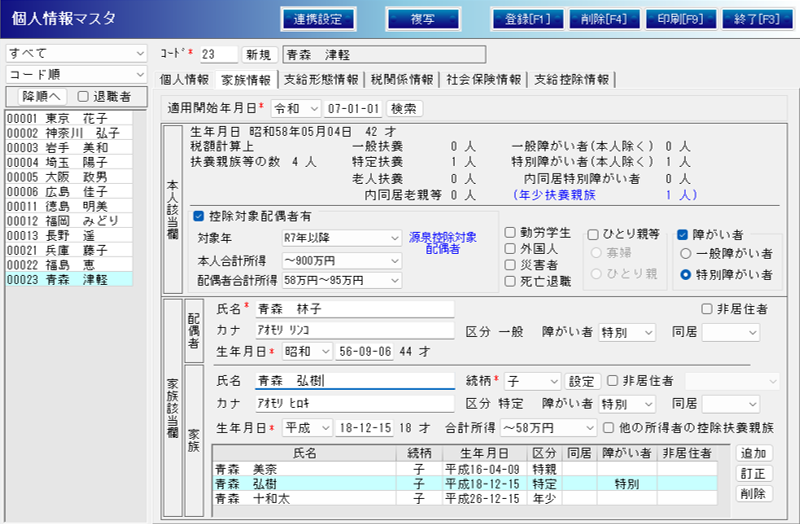Click spouse カナ field ｱｵﾓﾘ ﾘﾝｺ
The image size is (800, 524).
coord(355,330)
